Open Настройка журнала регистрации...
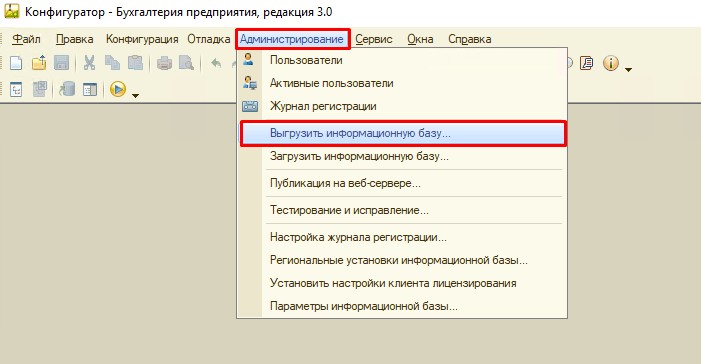This screenshot has width=701, height=364. pos(402,237)
